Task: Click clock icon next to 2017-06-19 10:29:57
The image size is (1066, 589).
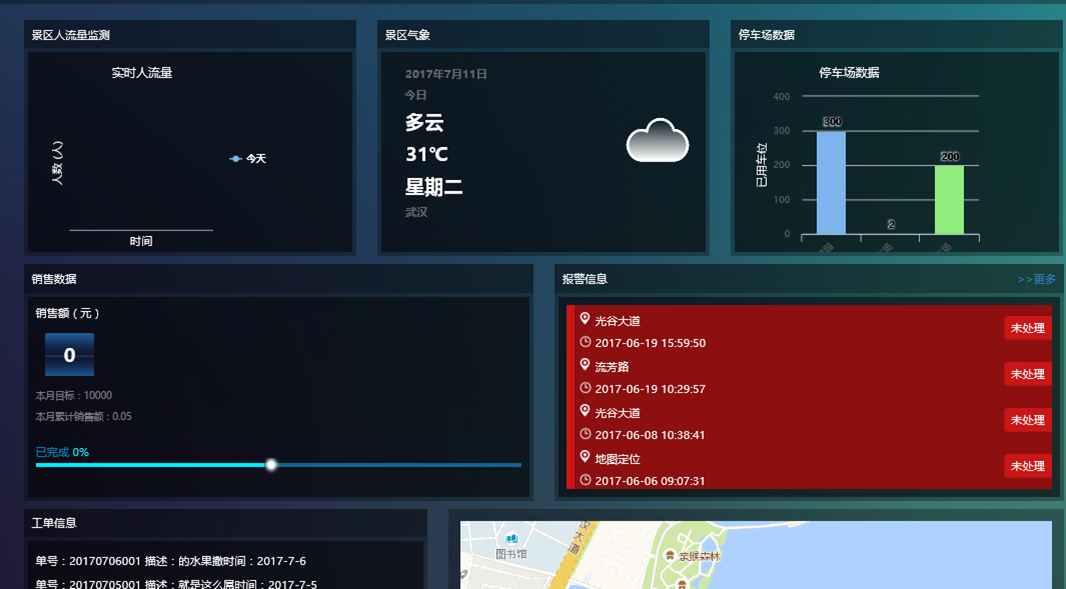Action: tap(585, 388)
